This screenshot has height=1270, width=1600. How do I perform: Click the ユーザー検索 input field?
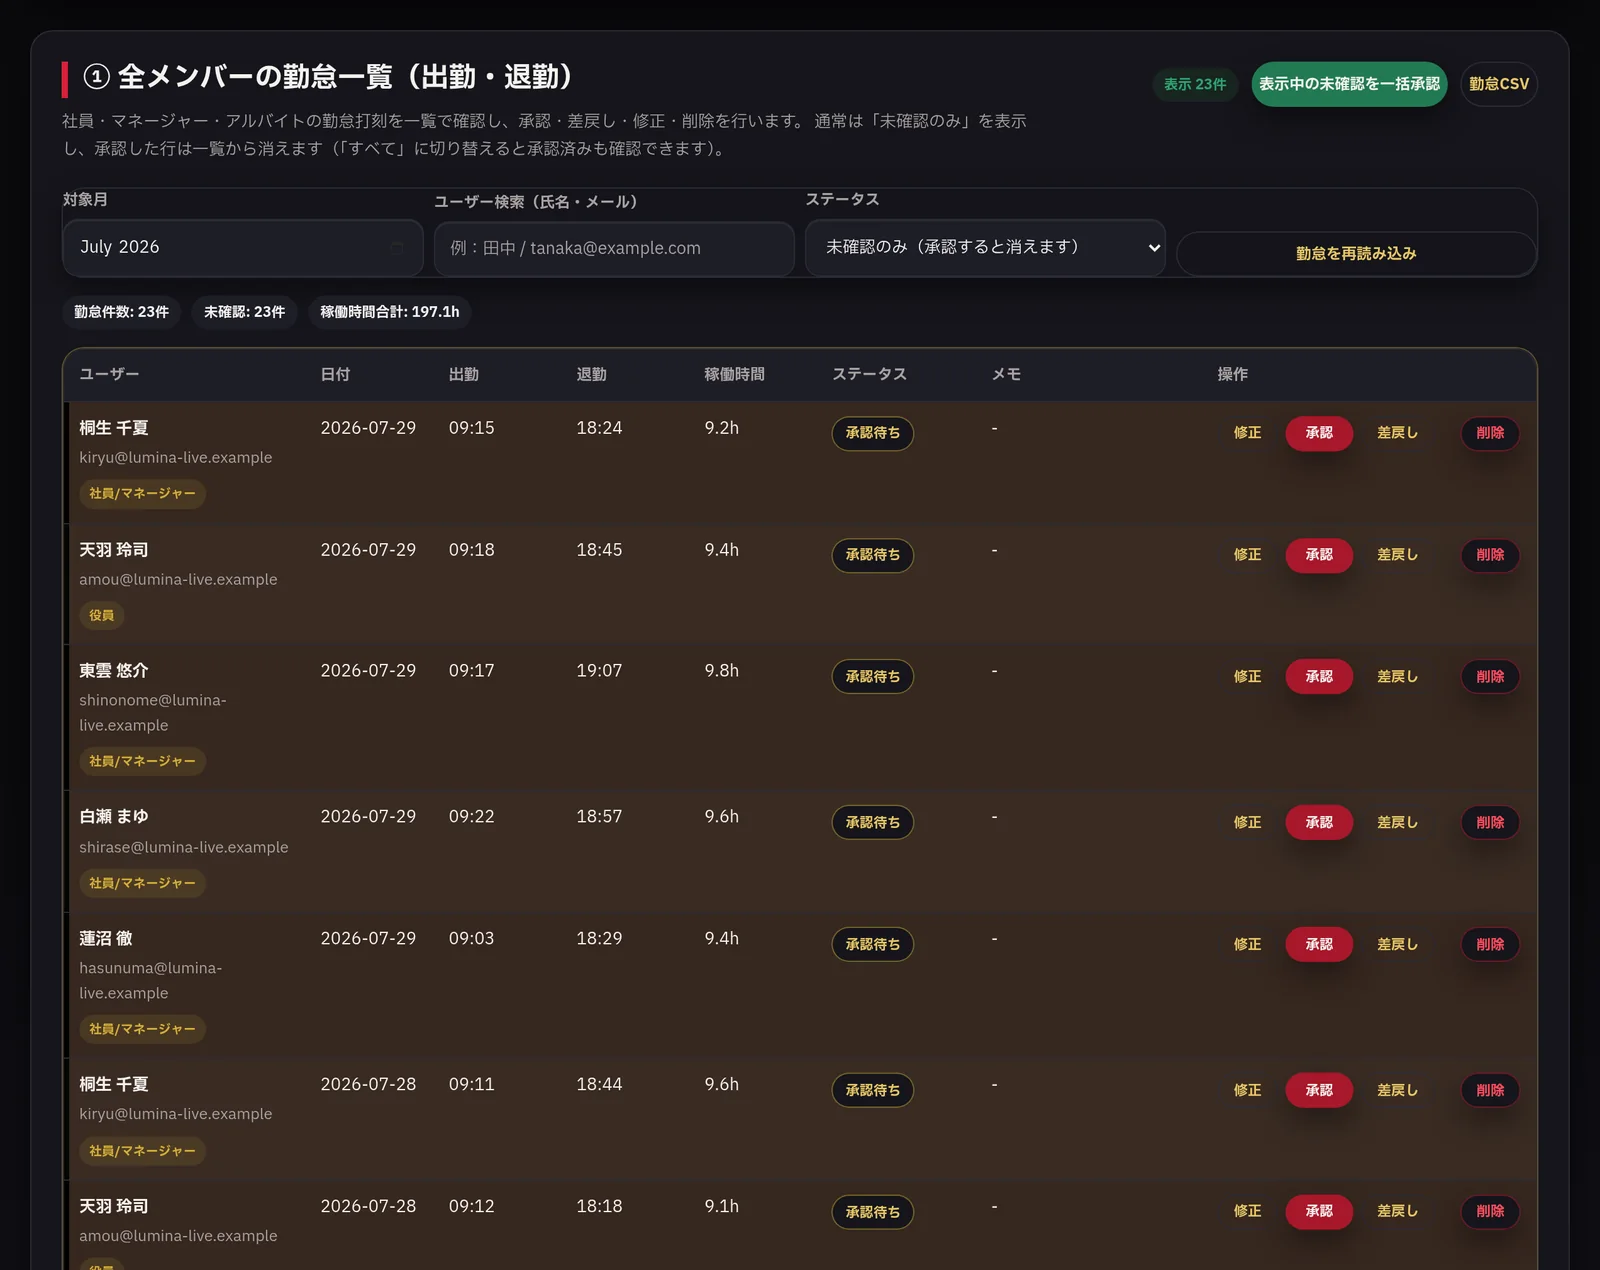click(x=614, y=248)
